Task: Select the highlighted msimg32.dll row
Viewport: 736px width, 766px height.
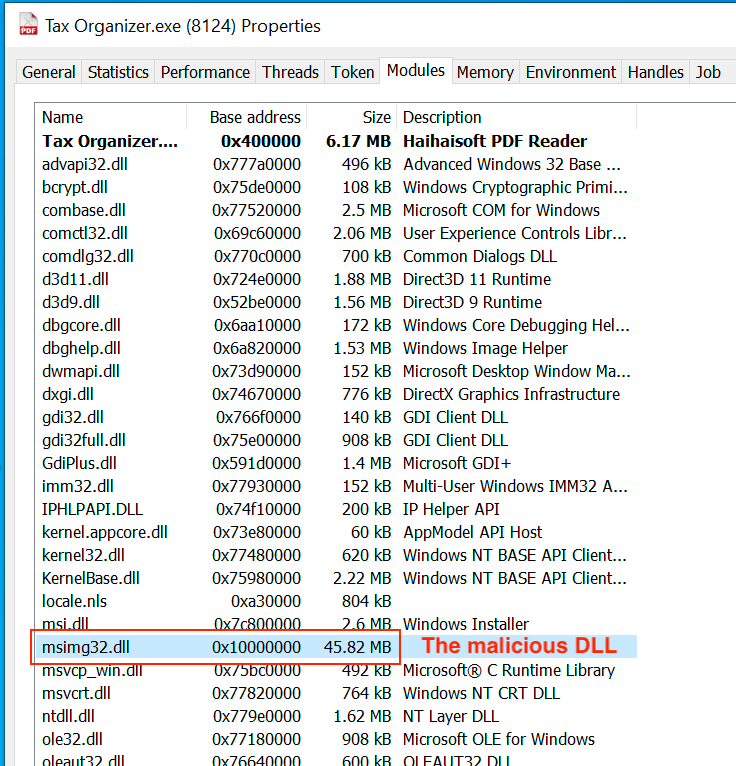Action: pyautogui.click(x=336, y=647)
